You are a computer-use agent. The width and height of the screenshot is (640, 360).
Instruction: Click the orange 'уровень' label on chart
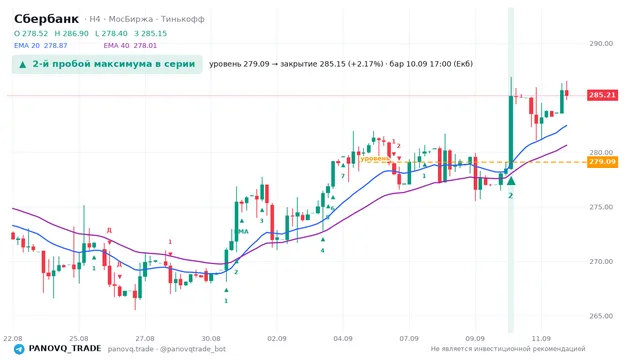tap(375, 158)
